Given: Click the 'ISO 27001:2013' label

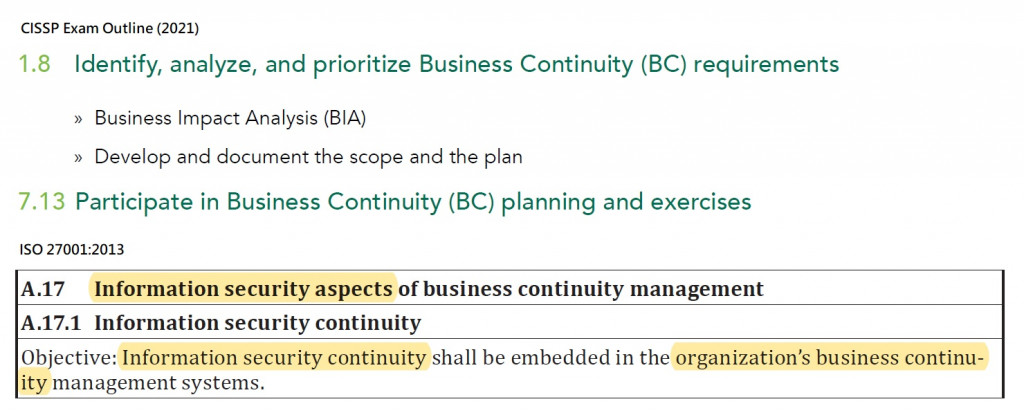Looking at the screenshot, I should [x=72, y=249].
